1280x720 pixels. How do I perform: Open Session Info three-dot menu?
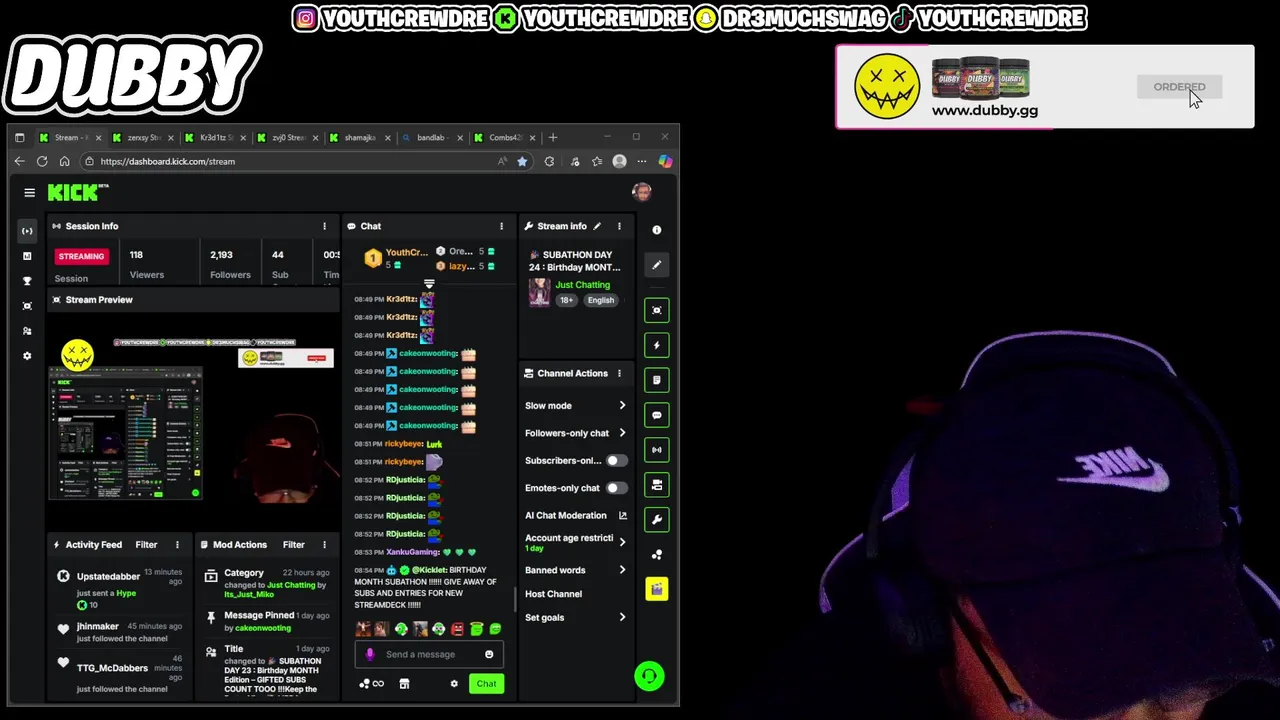pyautogui.click(x=324, y=226)
